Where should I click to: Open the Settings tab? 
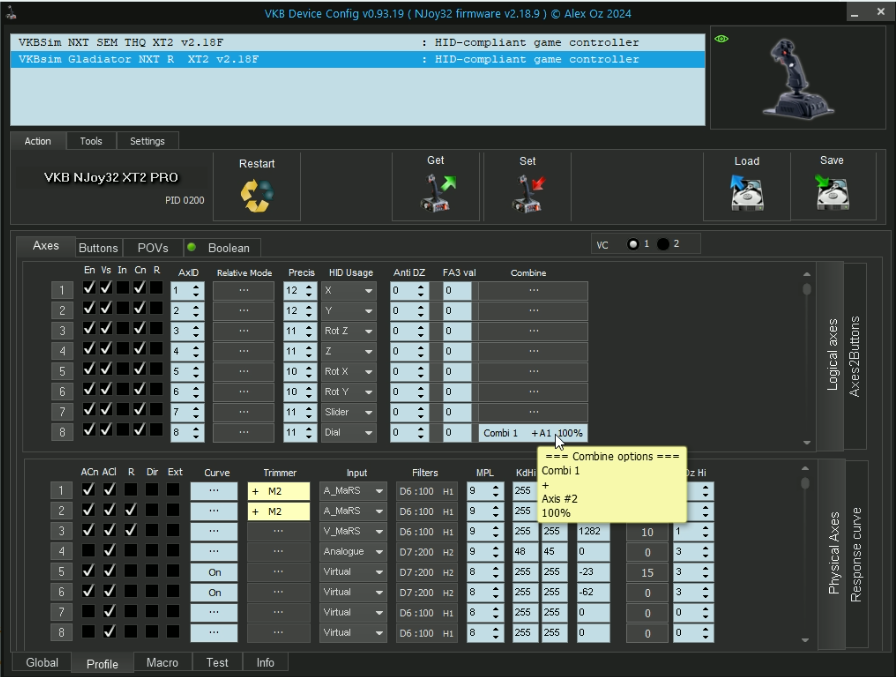click(x=147, y=141)
